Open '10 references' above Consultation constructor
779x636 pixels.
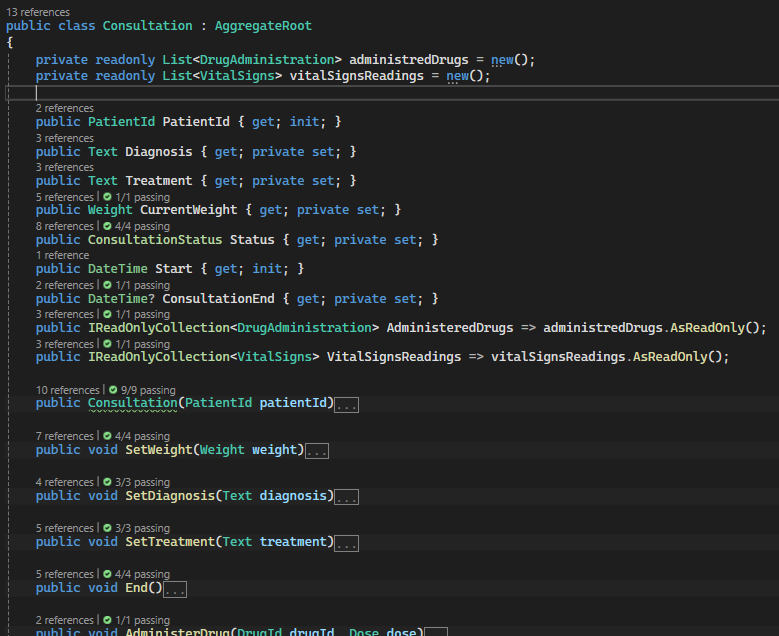tap(68, 390)
